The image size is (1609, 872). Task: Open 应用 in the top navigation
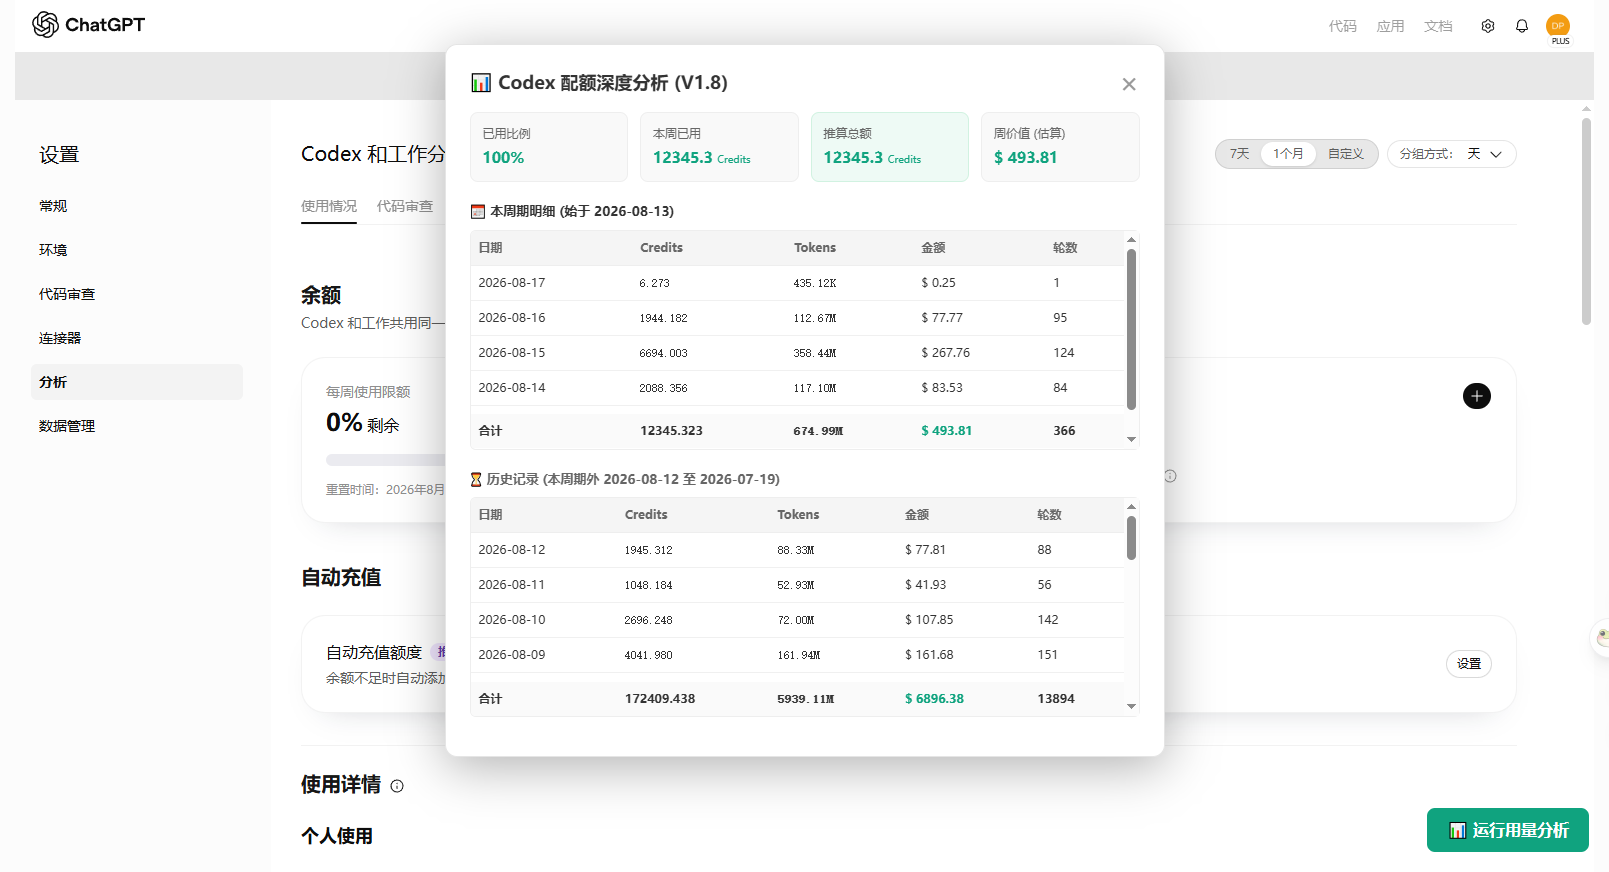pos(1390,26)
